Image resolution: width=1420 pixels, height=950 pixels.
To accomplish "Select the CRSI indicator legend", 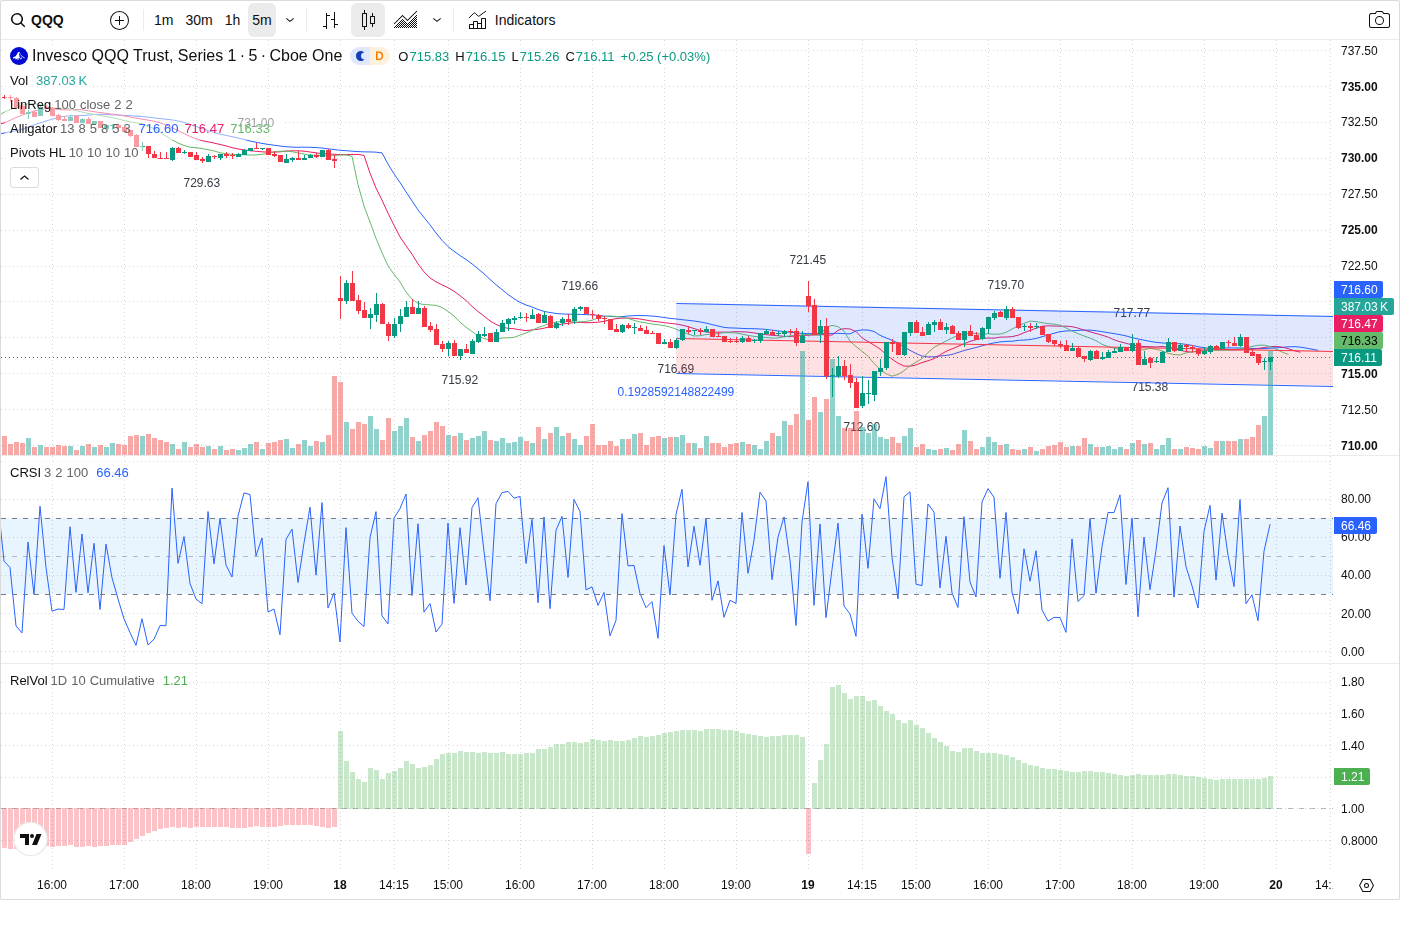I will [25, 473].
